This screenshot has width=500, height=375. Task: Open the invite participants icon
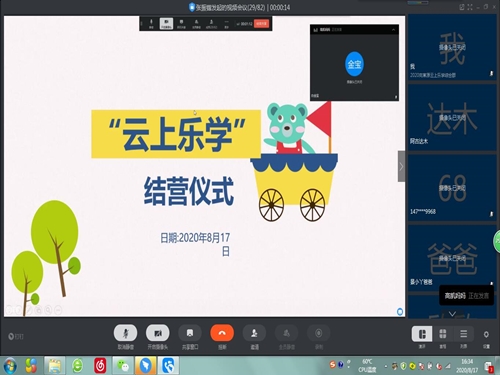point(254,333)
